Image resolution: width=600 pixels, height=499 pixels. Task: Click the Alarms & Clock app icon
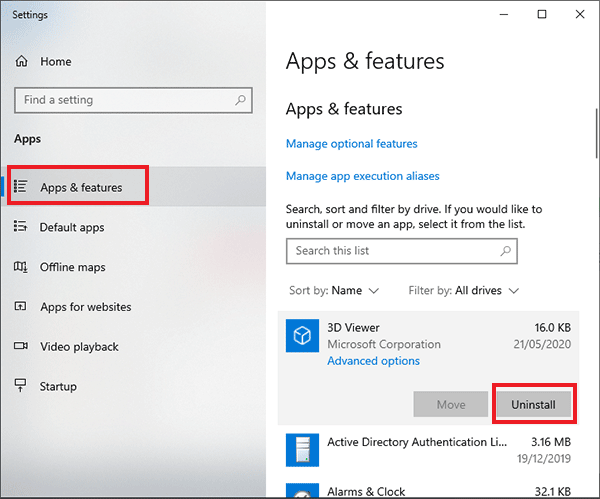tap(302, 491)
